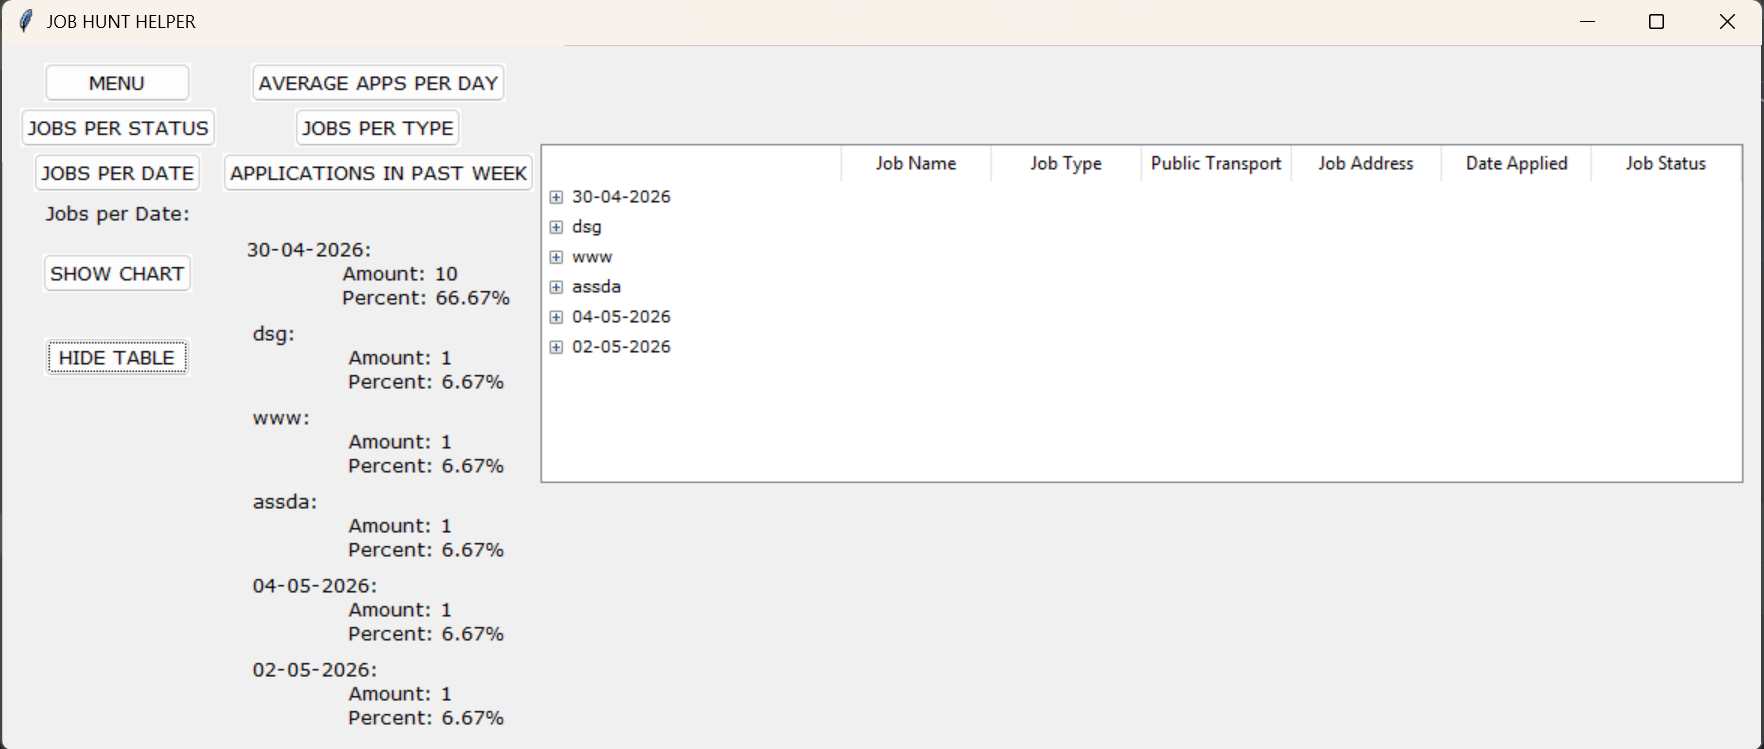Show APPLICATIONS IN PAST WEEK
The image size is (1764, 749).
coord(378,173)
